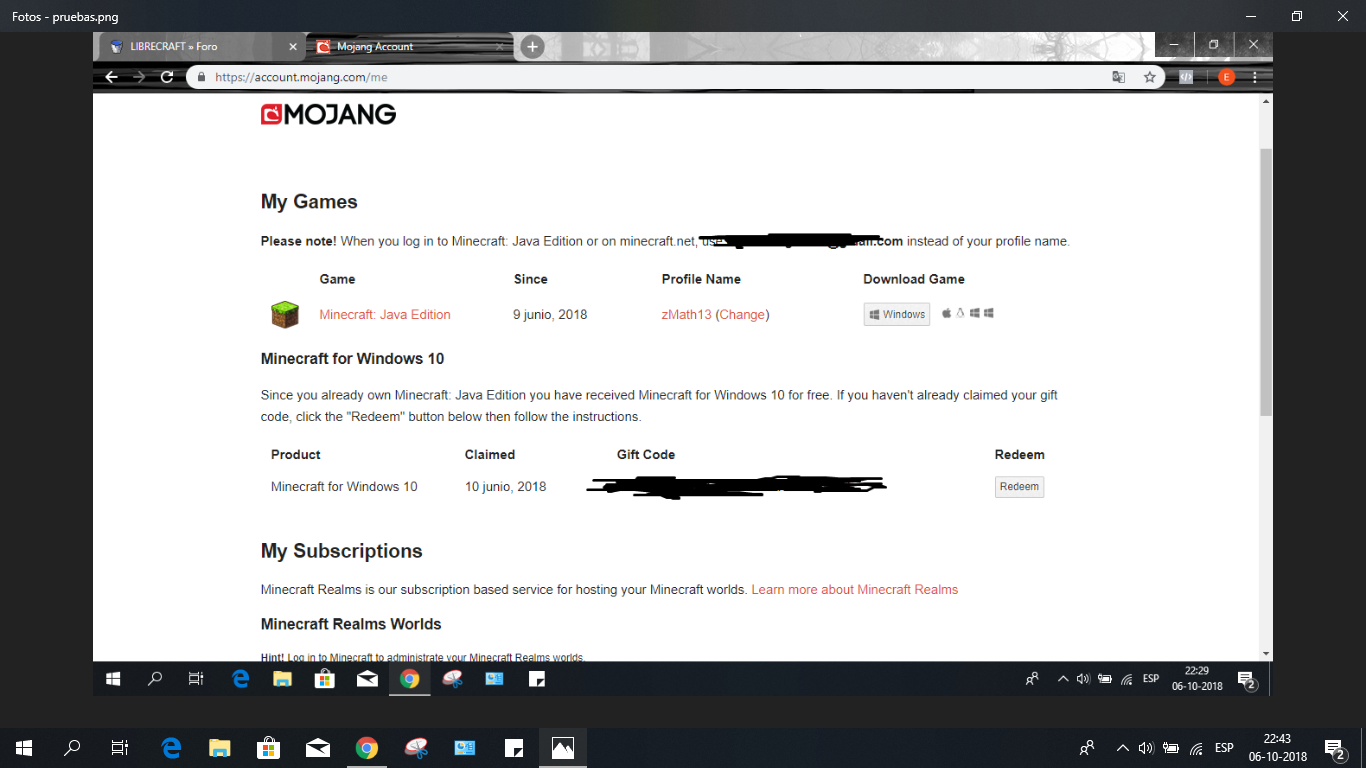The image size is (1366, 768).
Task: Click the ESP language indicator in the taskbar showing 22:43
Action: click(1224, 748)
